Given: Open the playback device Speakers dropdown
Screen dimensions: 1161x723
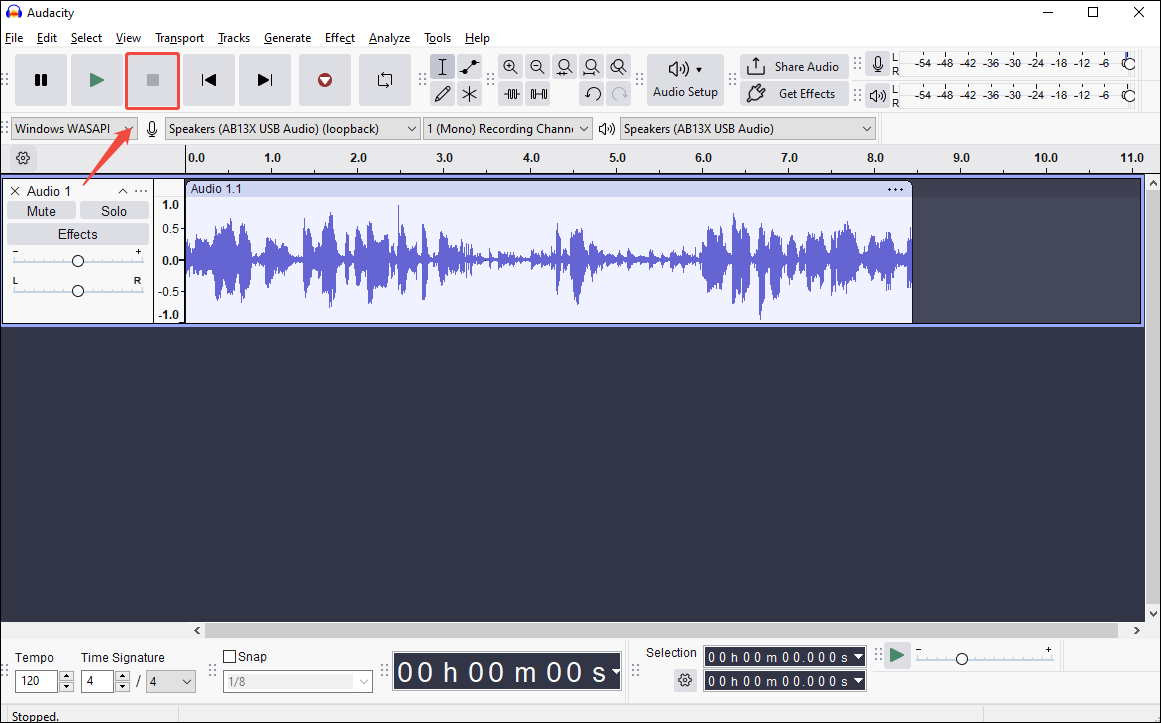Looking at the screenshot, I should 748,129.
